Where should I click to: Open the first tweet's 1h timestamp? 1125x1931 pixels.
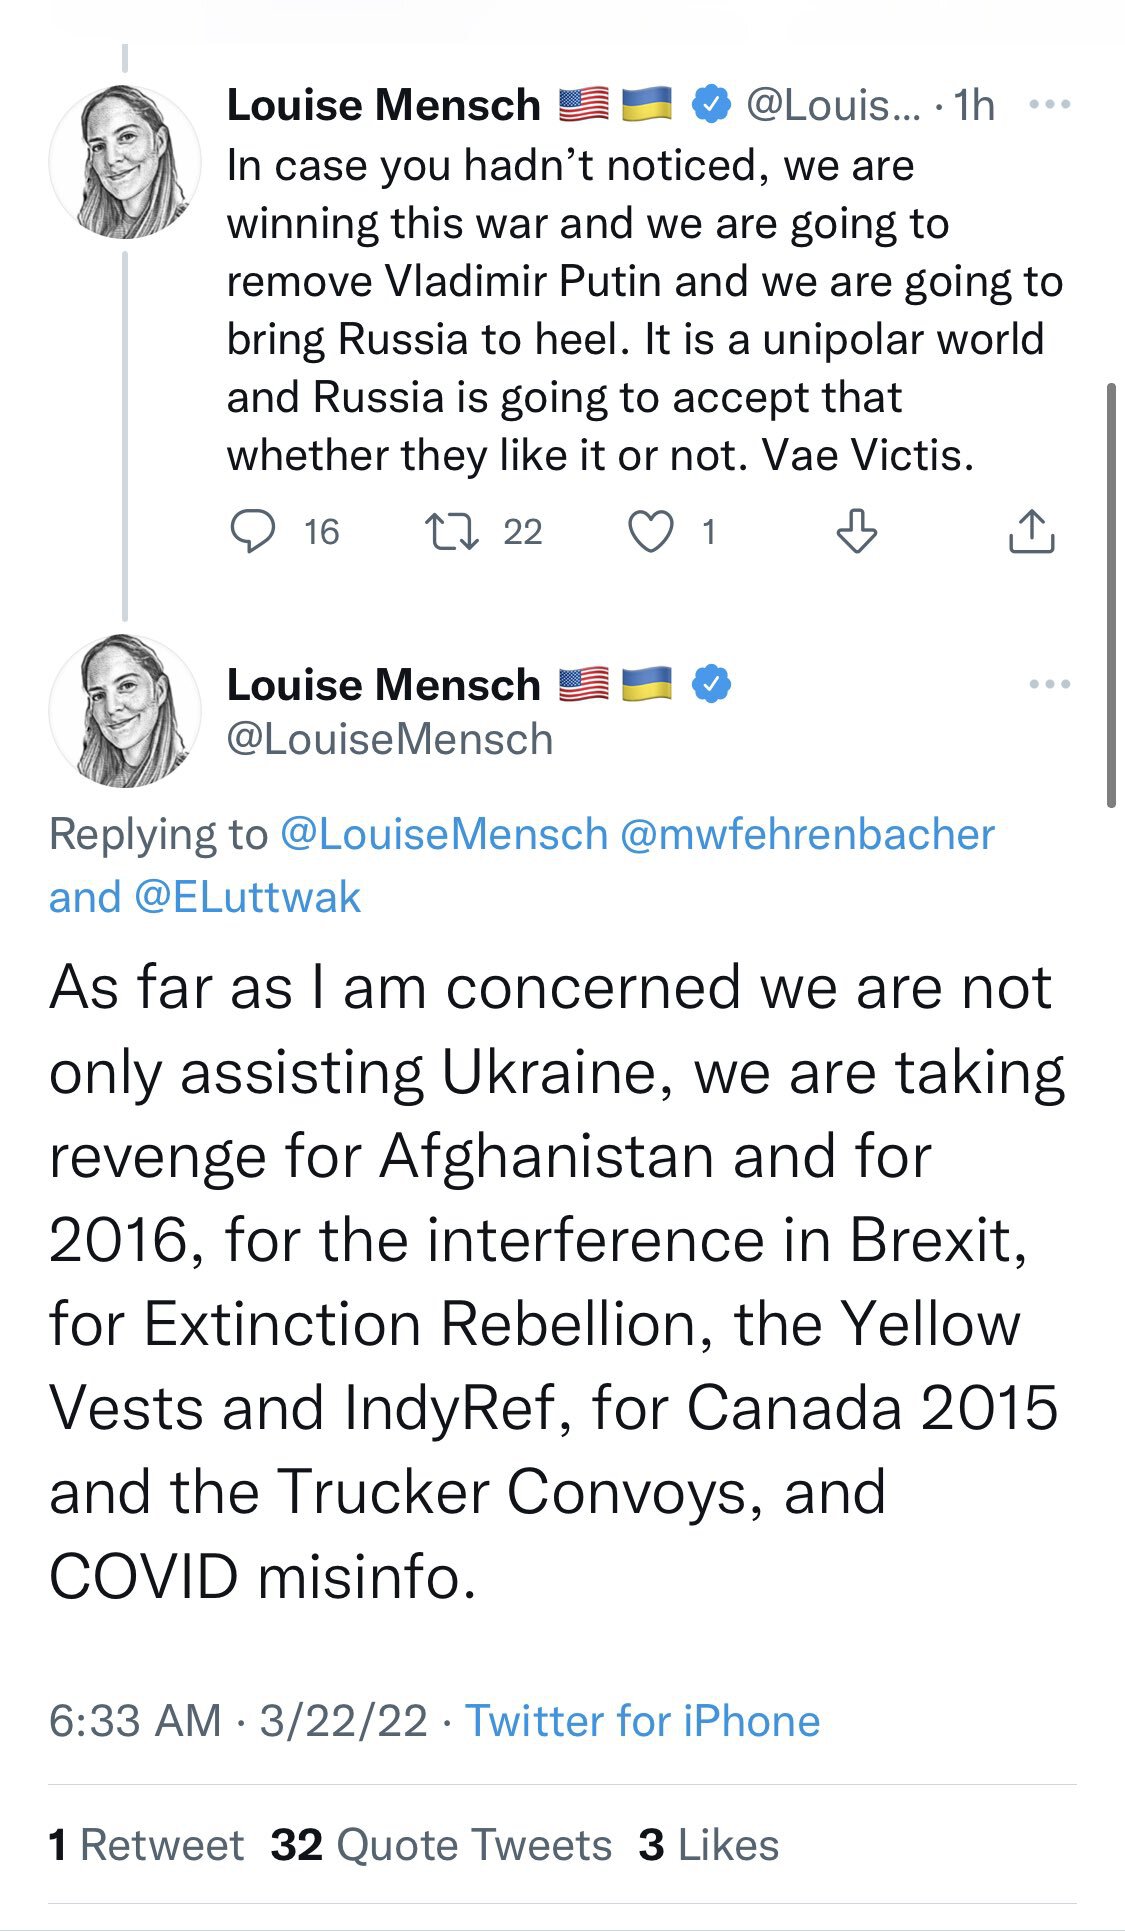click(x=974, y=104)
